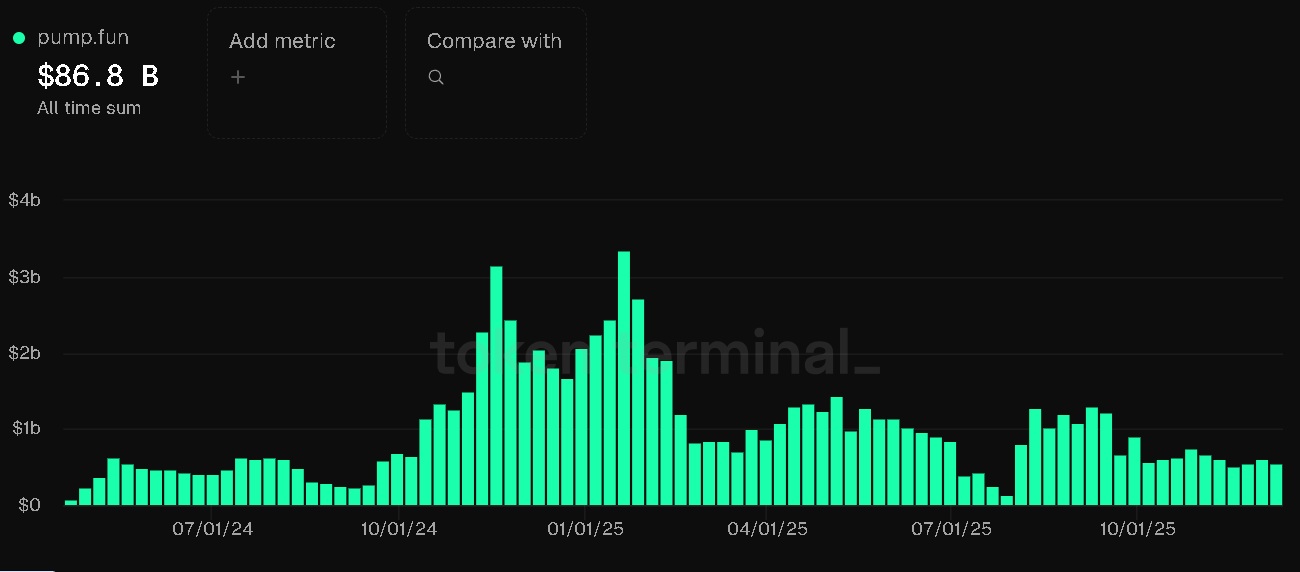Click the green dot beside pump.fun
Viewport: 1300px width, 572px height.
19,38
